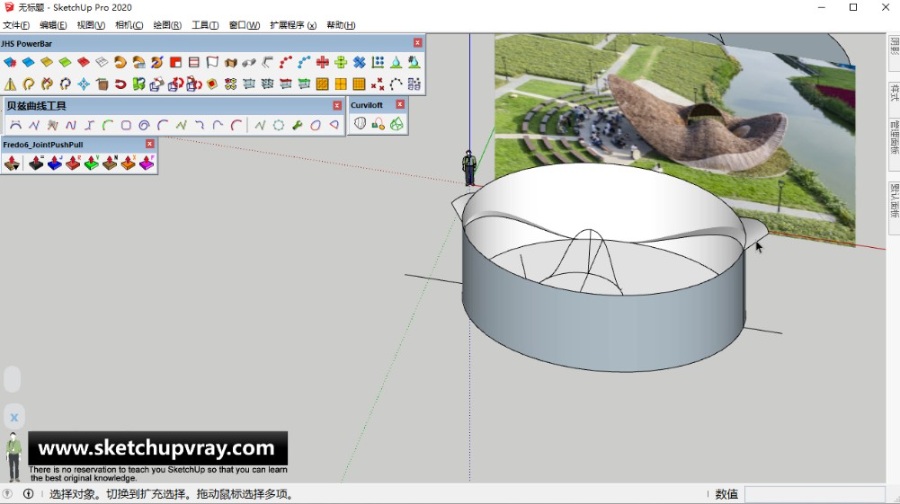Select Curviloft green skin contours icon
The width and height of the screenshot is (900, 504).
tap(397, 123)
